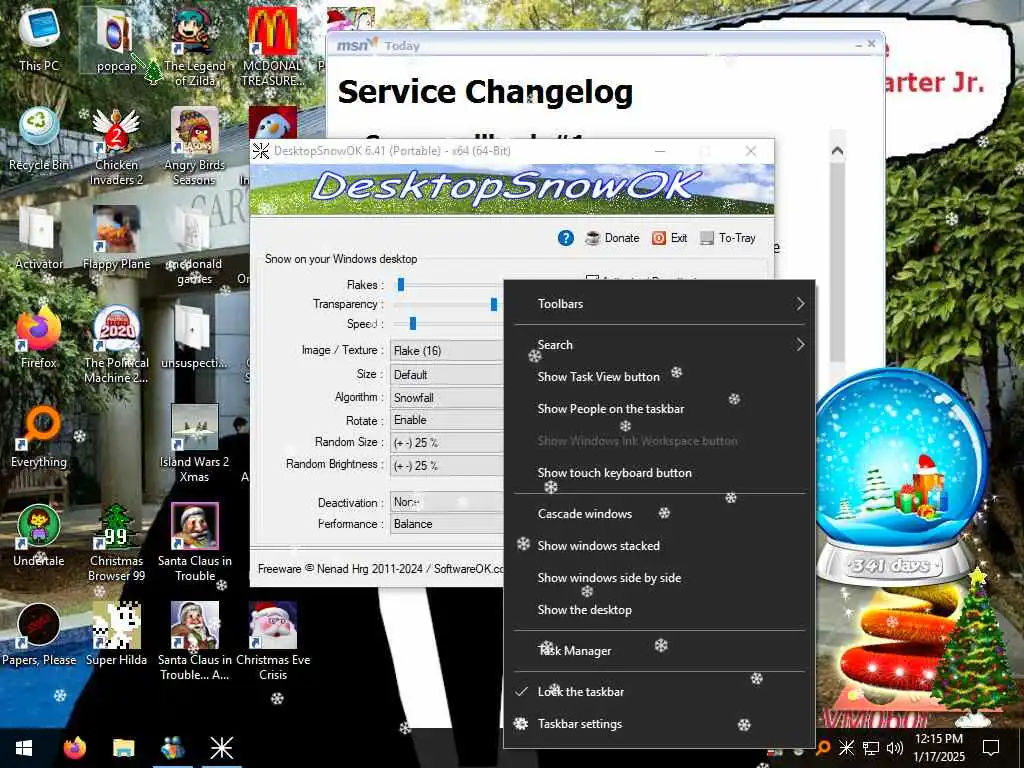Select Show Task View button
Viewport: 1024px width, 768px height.
(x=660, y=377)
